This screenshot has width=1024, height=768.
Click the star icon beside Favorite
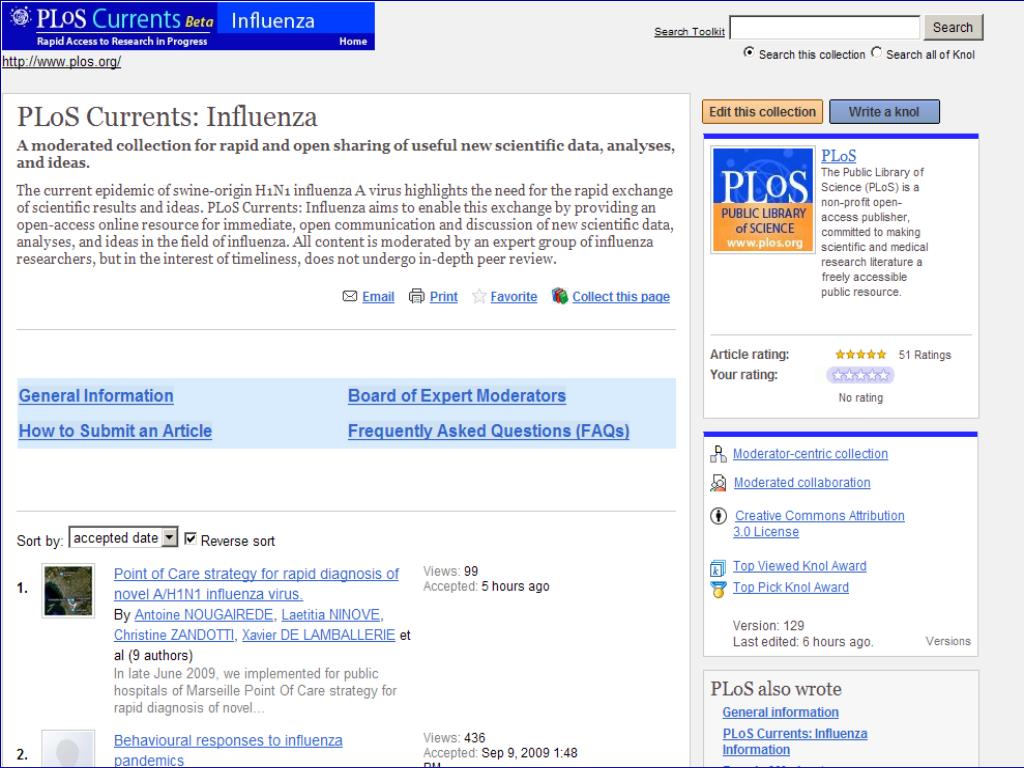click(479, 296)
